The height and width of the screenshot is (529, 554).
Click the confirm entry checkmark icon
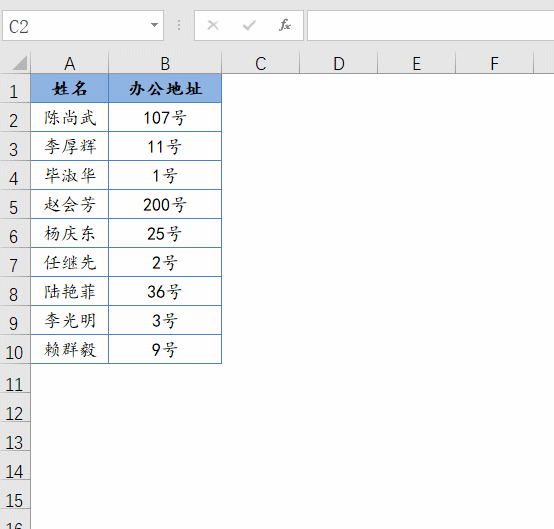click(249, 25)
